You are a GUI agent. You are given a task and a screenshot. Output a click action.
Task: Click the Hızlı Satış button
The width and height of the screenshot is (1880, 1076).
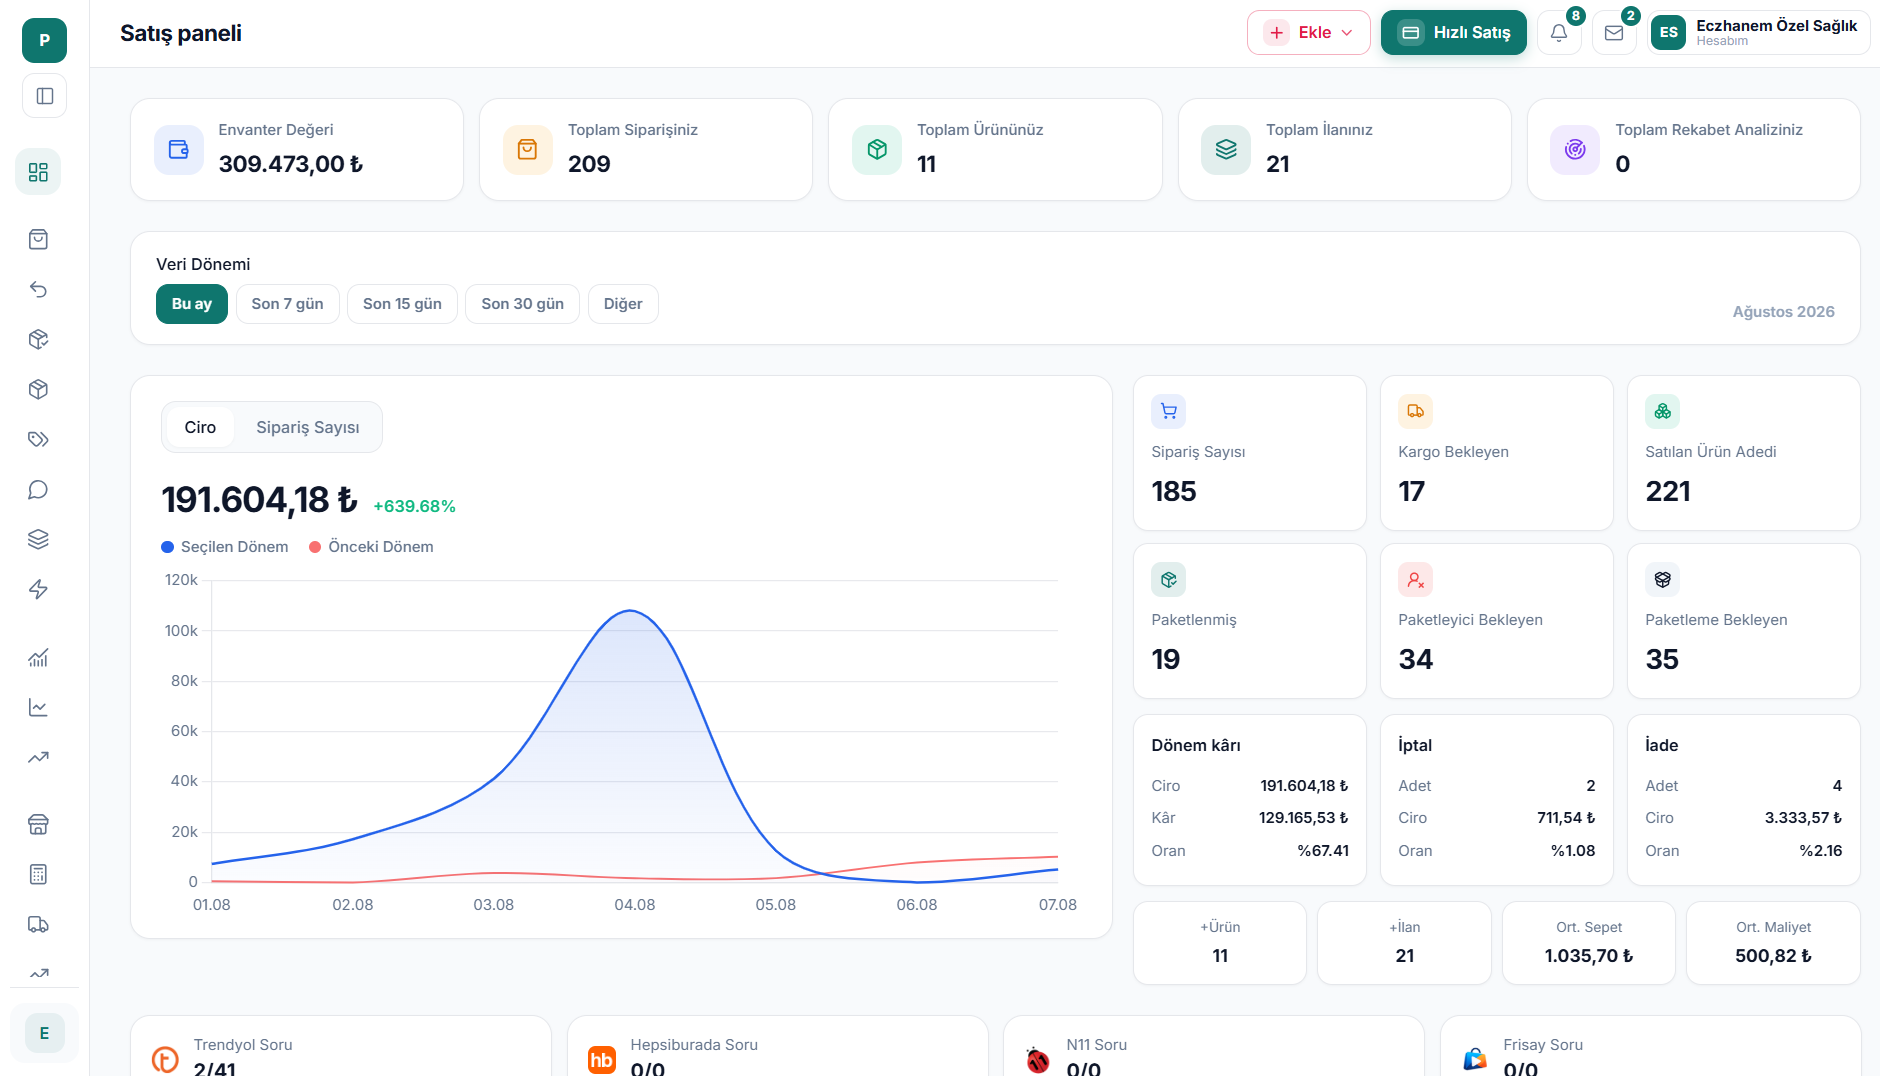point(1454,33)
